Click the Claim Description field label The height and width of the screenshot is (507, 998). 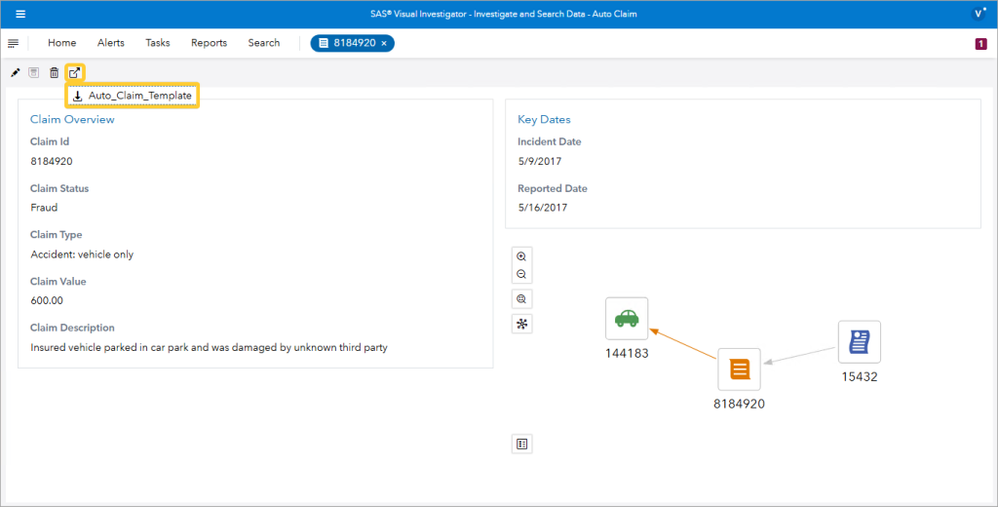[73, 328]
